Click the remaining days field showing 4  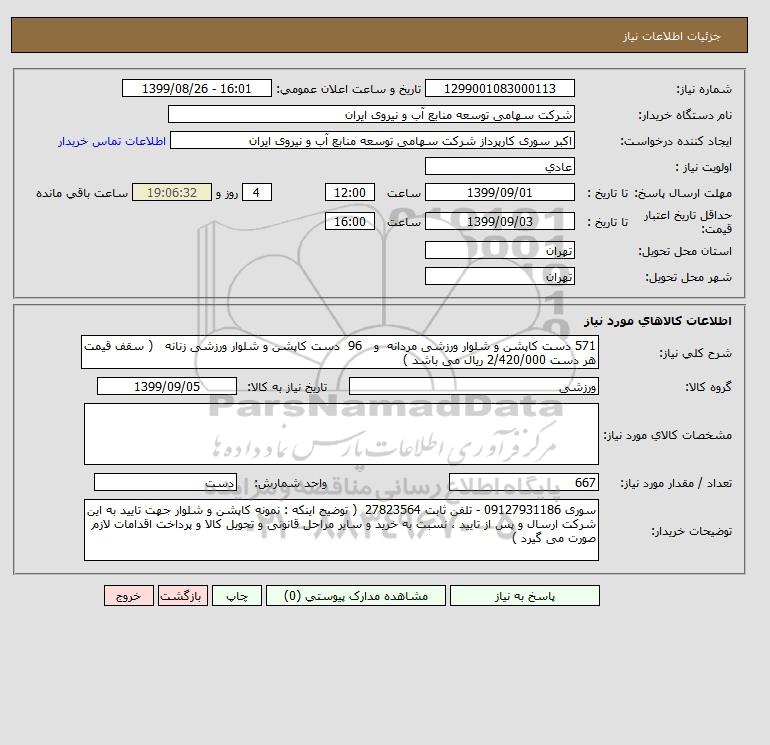(x=256, y=193)
